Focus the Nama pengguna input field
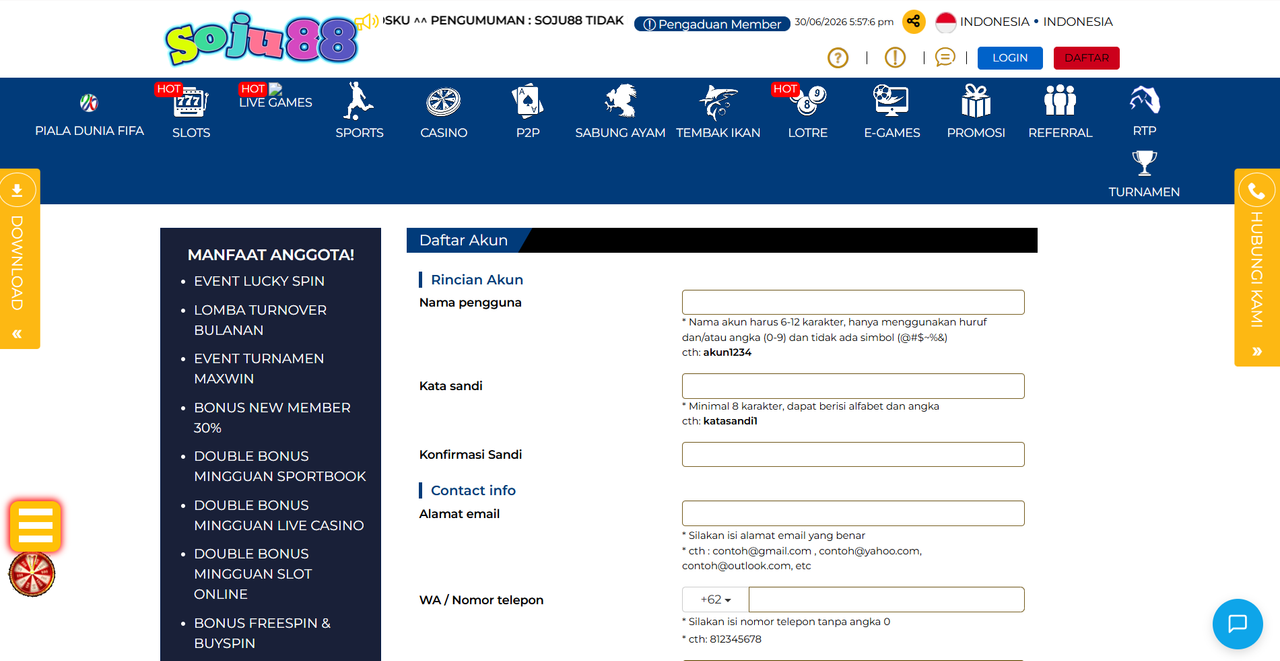This screenshot has width=1280, height=661. 853,303
